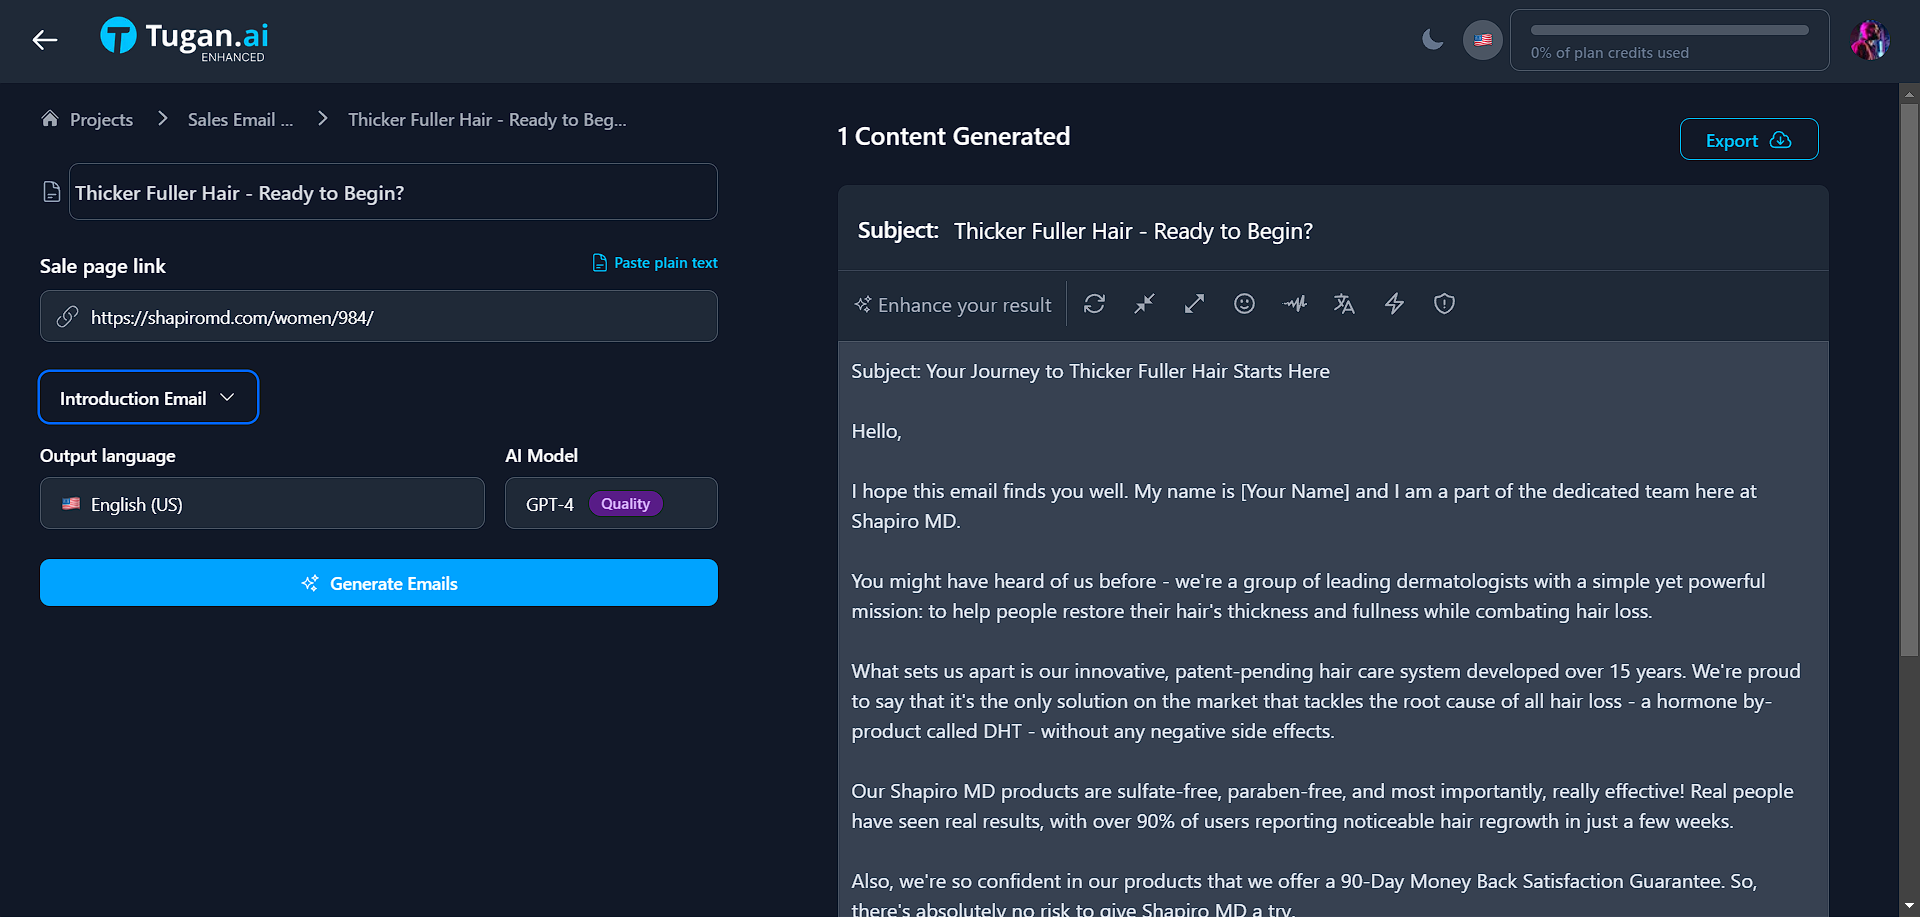The image size is (1920, 917).
Task: Edit the project title field
Action: coord(393,192)
